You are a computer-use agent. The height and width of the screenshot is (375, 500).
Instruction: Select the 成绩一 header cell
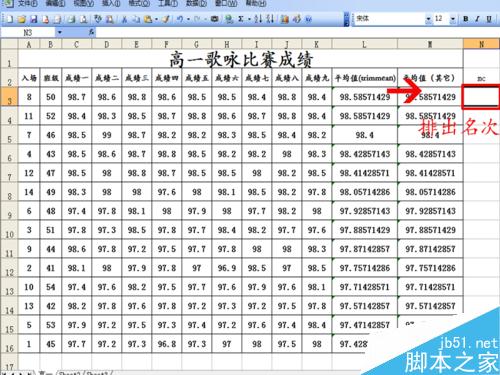[x=77, y=78]
